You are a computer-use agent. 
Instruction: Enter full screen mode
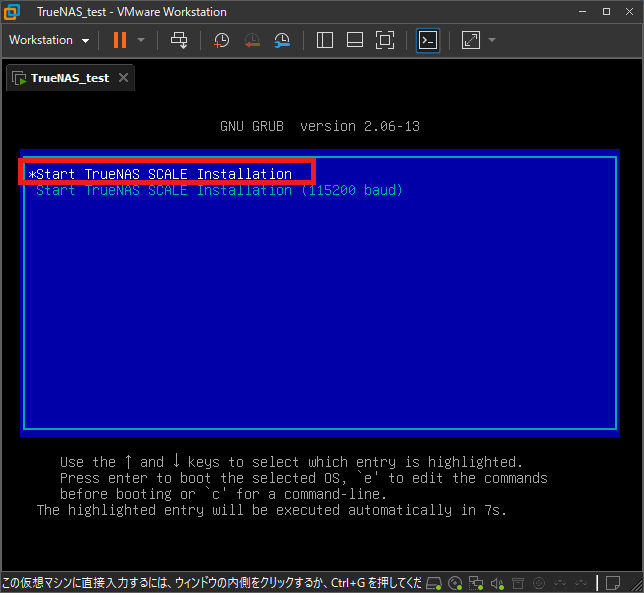[385, 40]
